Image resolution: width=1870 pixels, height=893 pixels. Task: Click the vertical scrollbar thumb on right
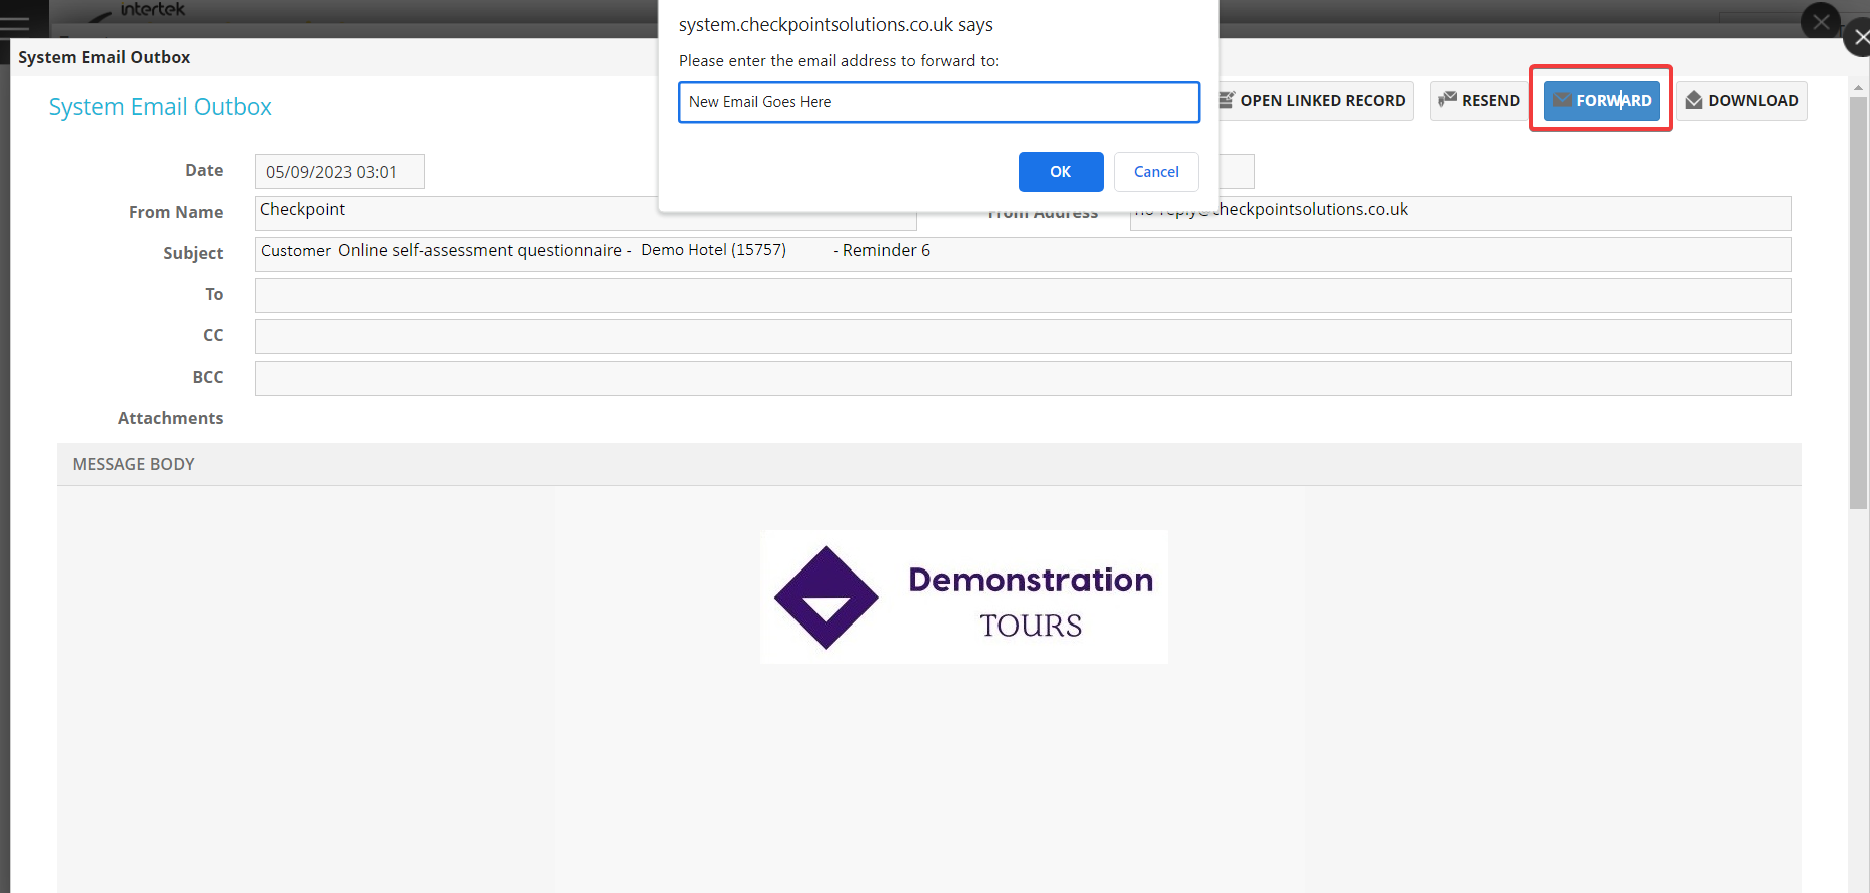(1858, 300)
